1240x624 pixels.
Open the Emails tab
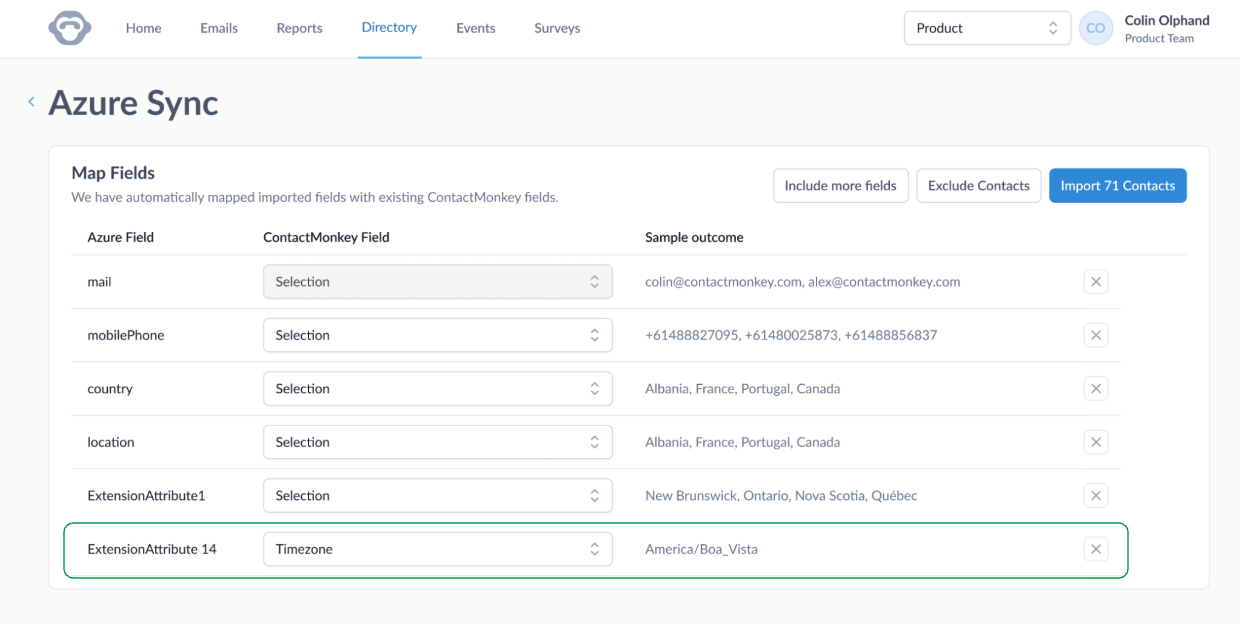click(x=219, y=28)
